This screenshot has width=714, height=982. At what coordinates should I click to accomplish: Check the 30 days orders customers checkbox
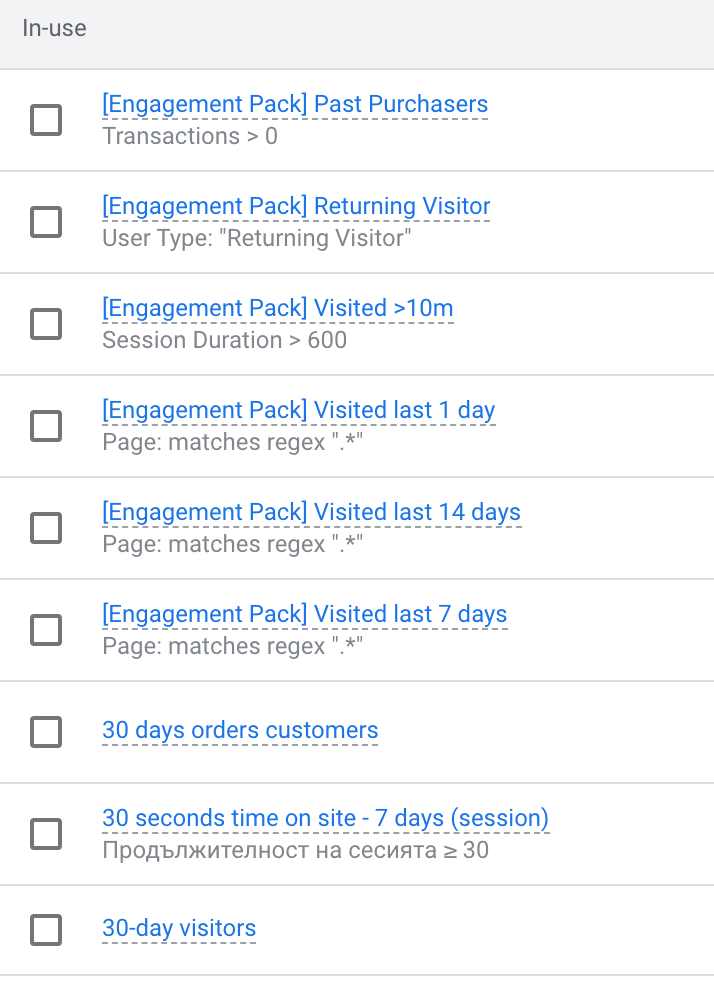pyautogui.click(x=45, y=731)
